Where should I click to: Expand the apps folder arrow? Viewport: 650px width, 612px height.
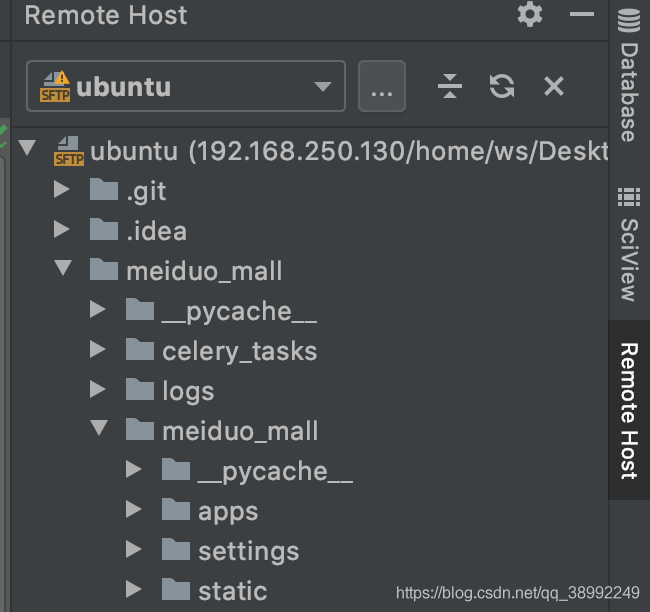(134, 509)
